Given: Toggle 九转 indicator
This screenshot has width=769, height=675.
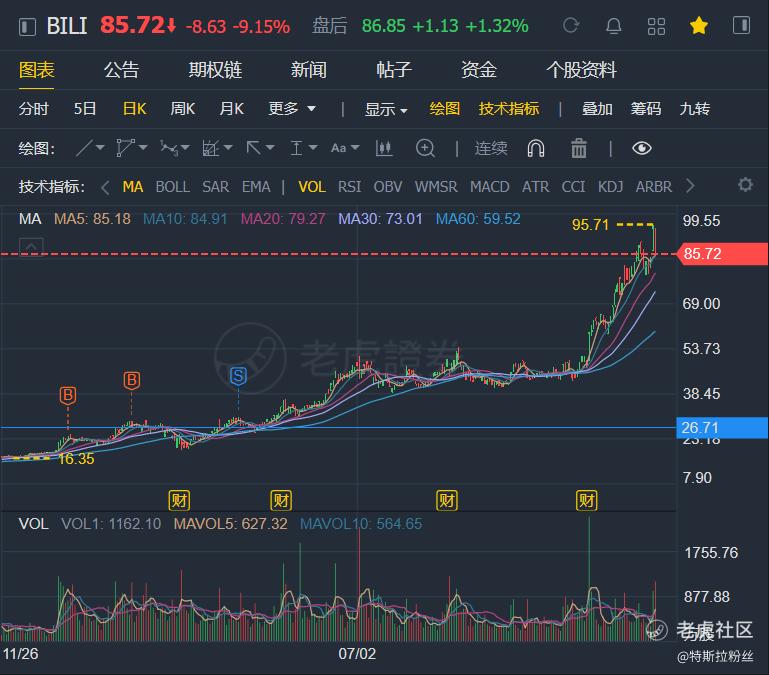Looking at the screenshot, I should [x=694, y=108].
